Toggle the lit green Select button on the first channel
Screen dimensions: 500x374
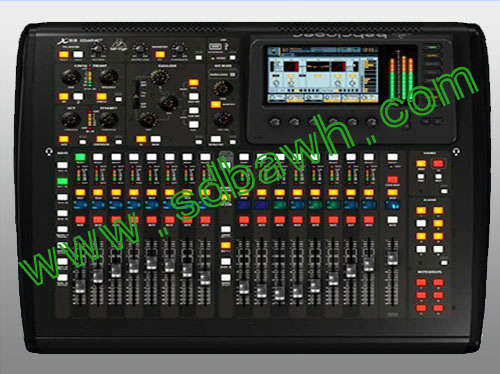click(x=80, y=157)
